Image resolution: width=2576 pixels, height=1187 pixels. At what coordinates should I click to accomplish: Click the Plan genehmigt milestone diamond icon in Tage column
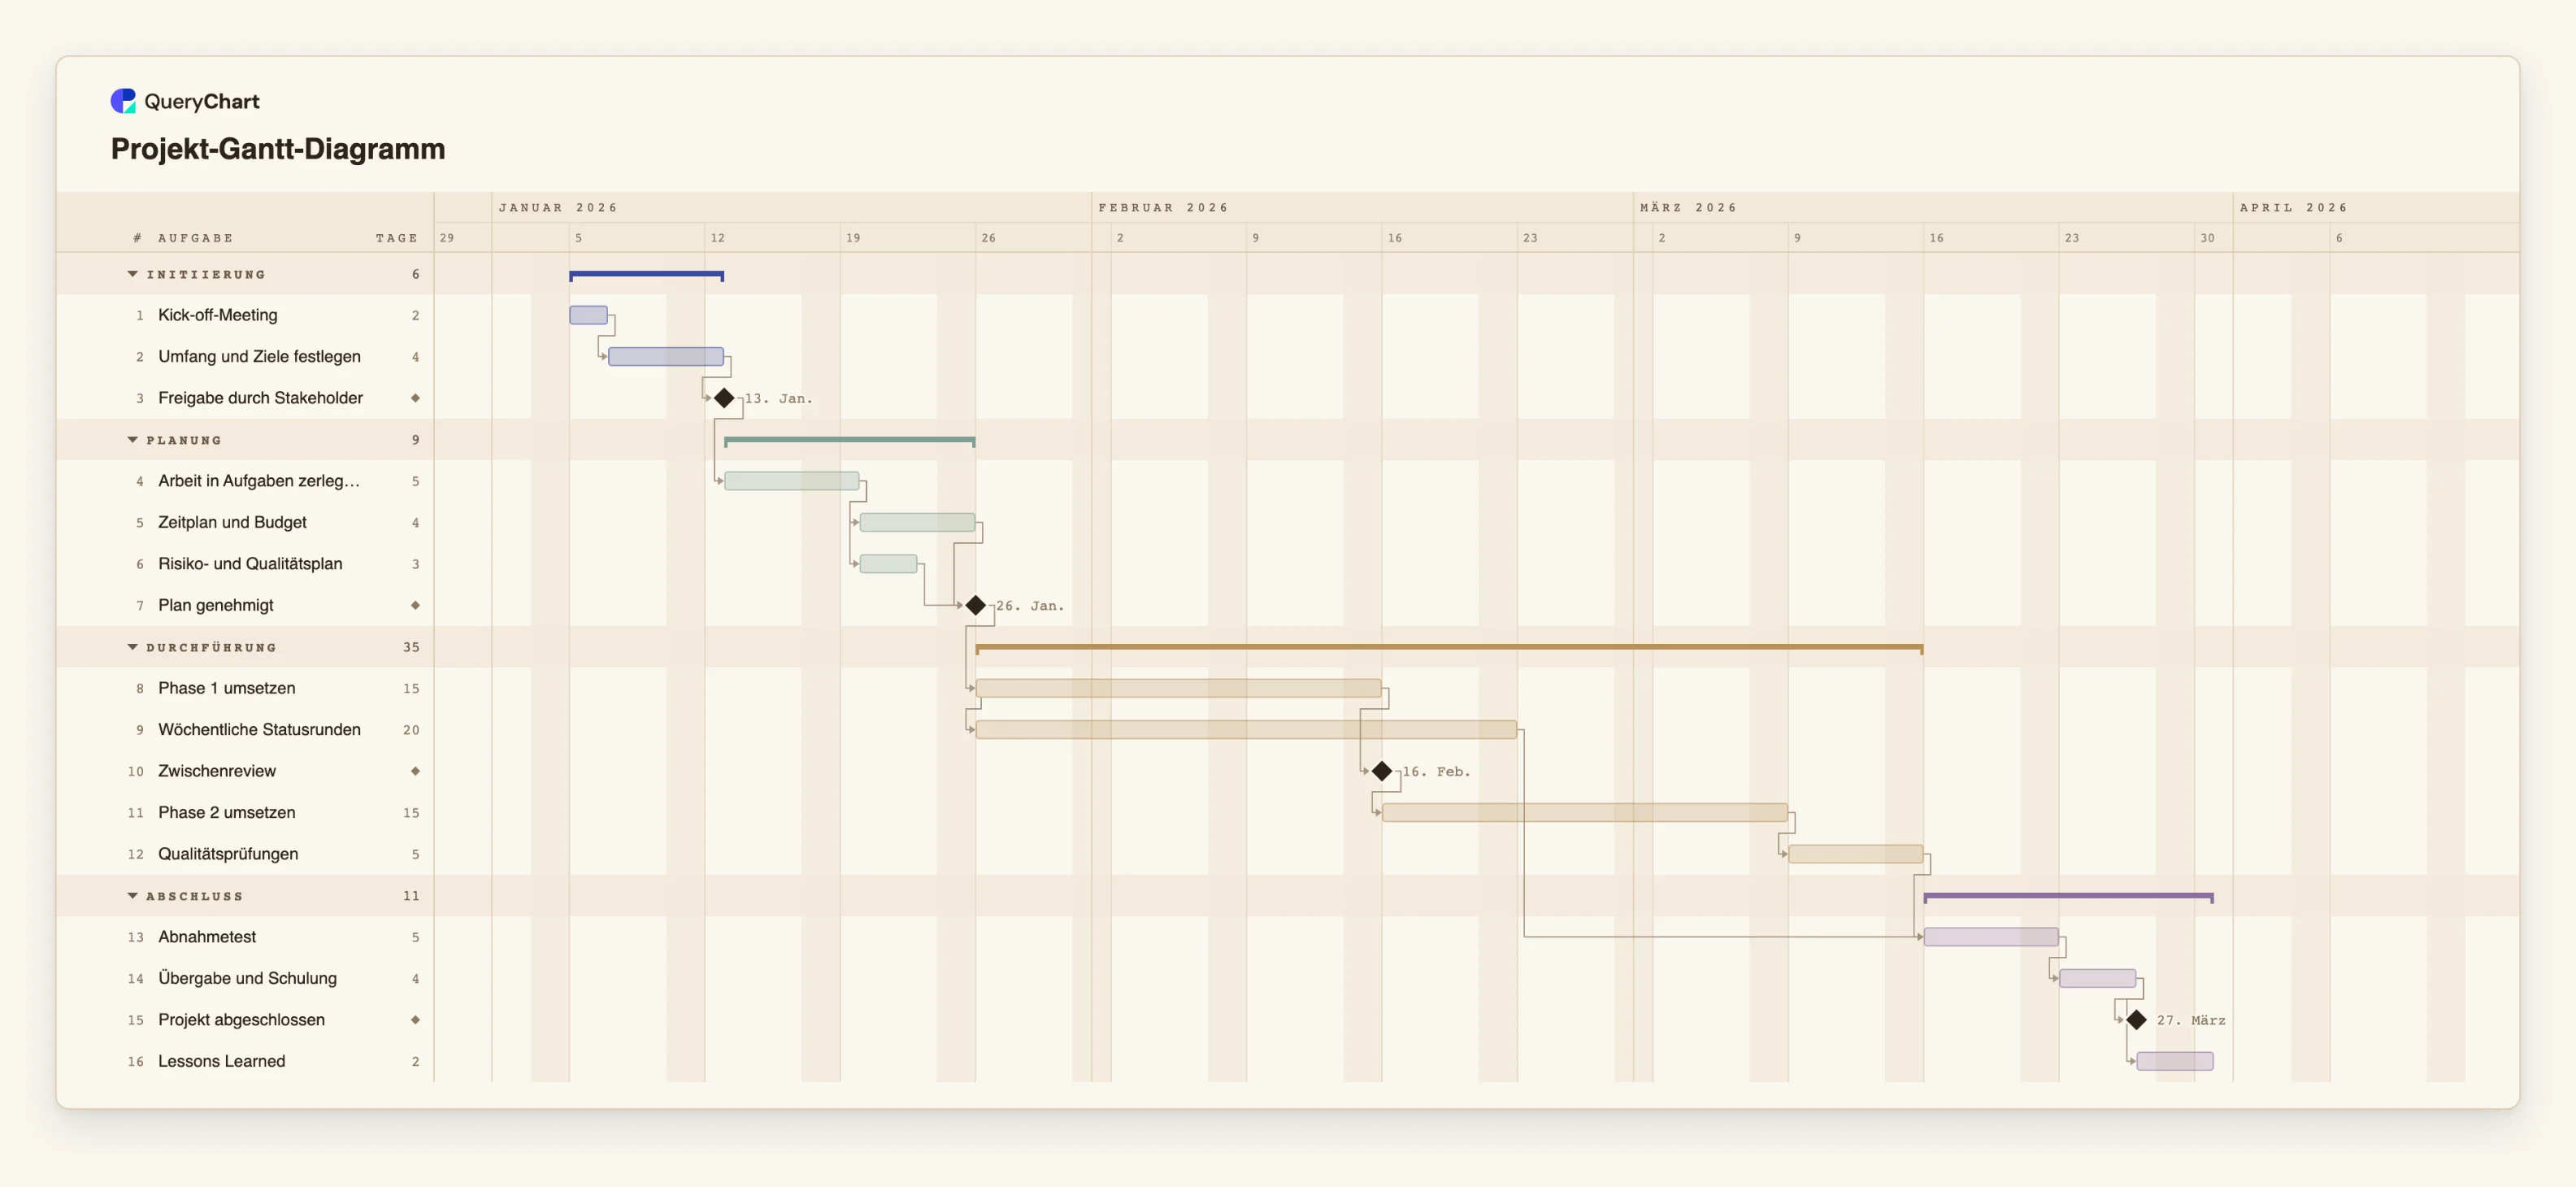(415, 605)
